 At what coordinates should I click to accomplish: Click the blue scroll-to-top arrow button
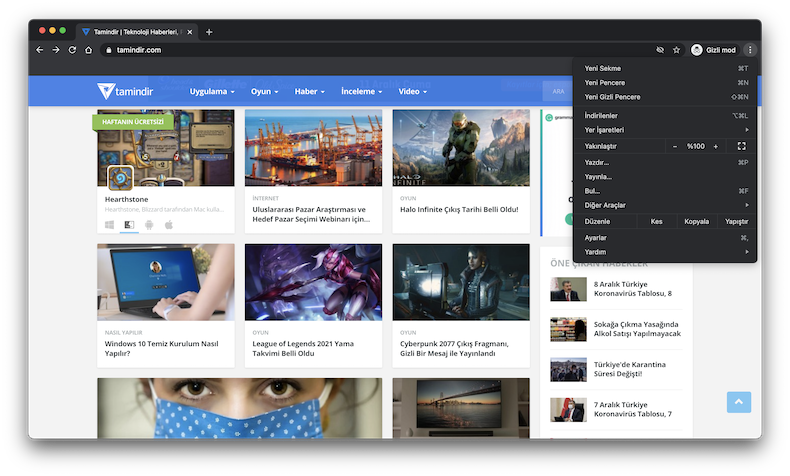tap(739, 402)
